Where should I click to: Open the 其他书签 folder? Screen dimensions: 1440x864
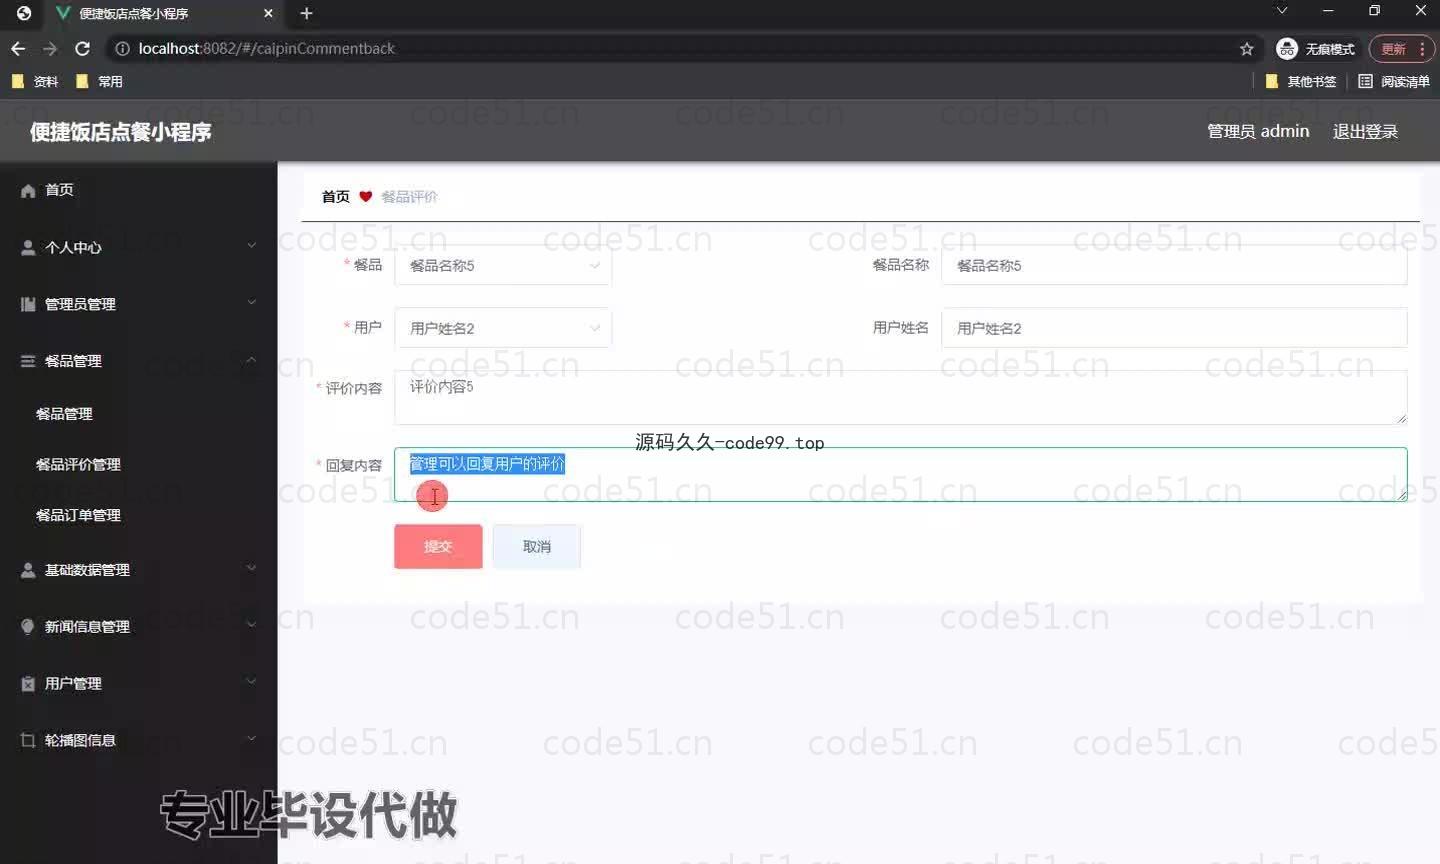click(x=1301, y=81)
